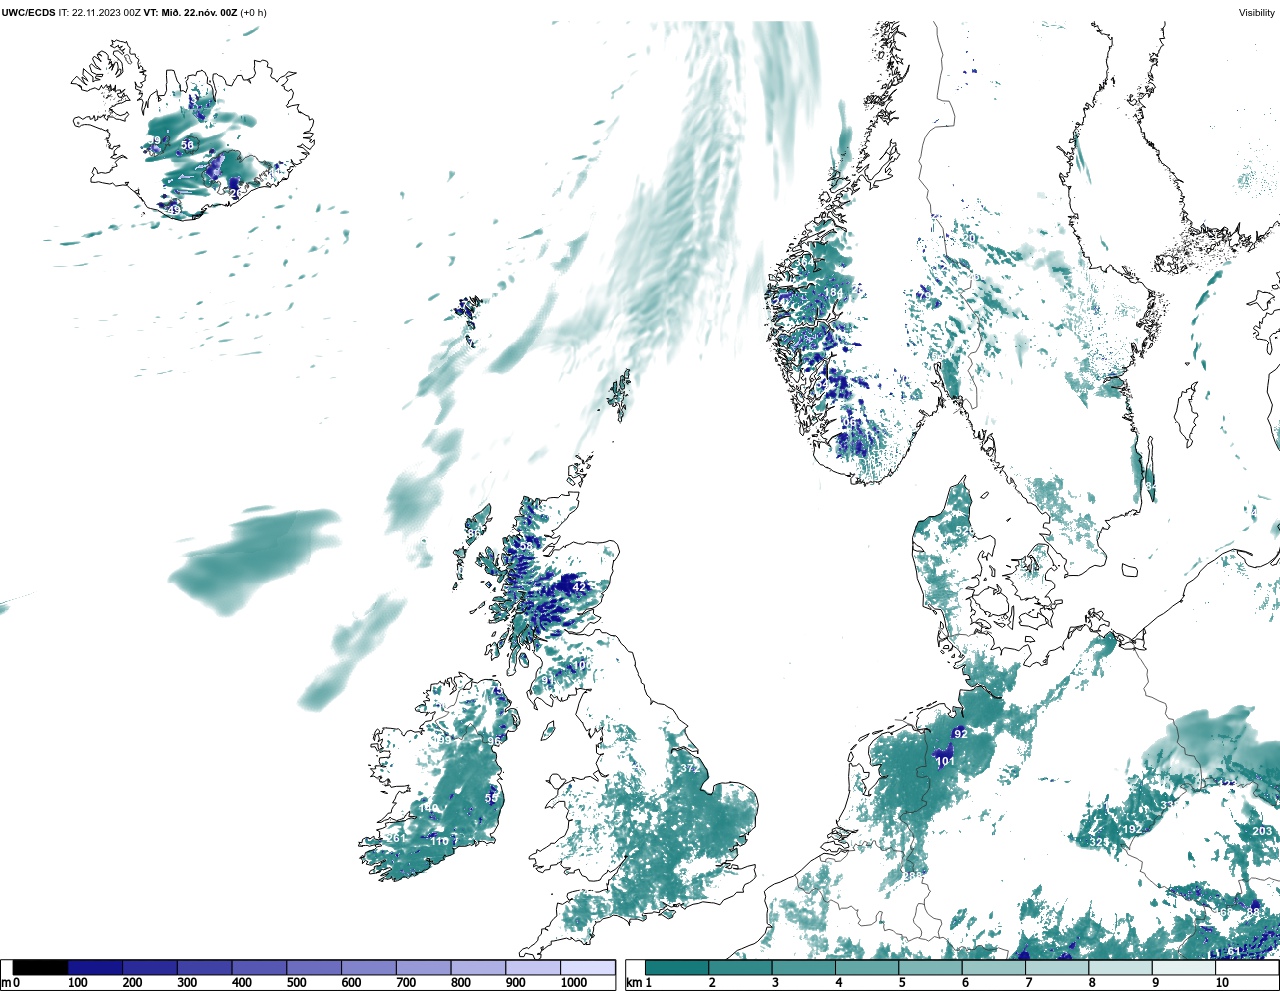
Task: Click the large teal patch over the Atlantic
Action: (253, 561)
